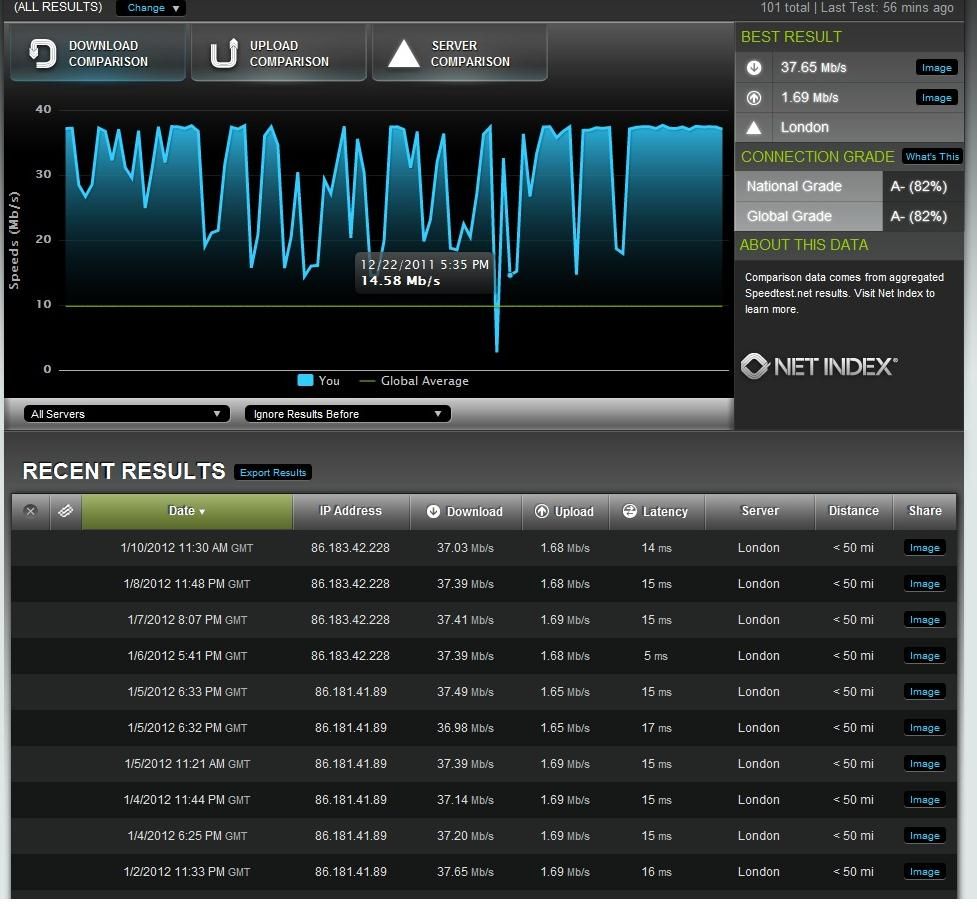The width and height of the screenshot is (977, 912).
Task: Click the What's This button
Action: click(x=932, y=157)
